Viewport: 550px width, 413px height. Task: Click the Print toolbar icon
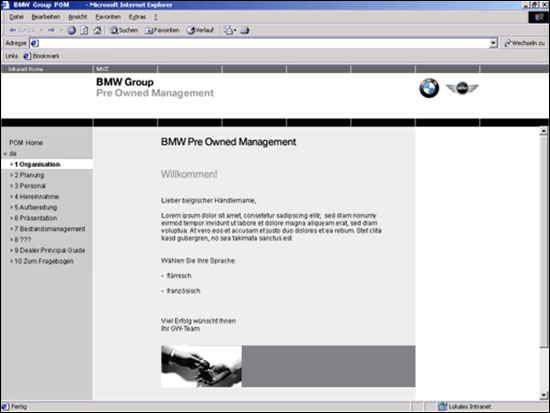(245, 30)
